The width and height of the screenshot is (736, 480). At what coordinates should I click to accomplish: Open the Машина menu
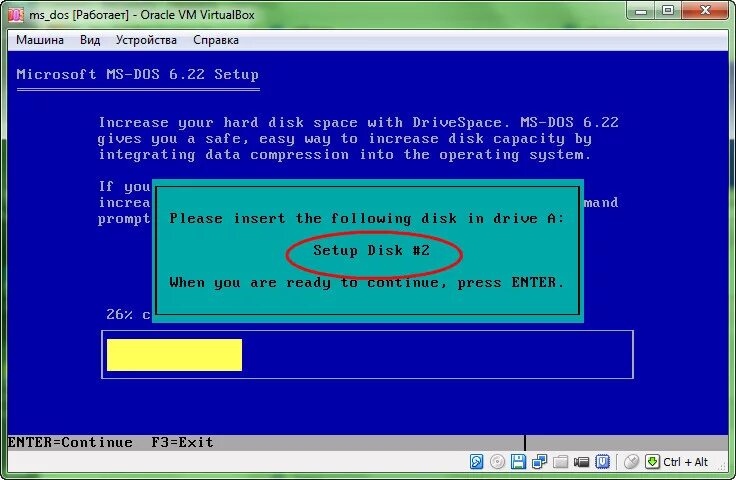point(40,40)
